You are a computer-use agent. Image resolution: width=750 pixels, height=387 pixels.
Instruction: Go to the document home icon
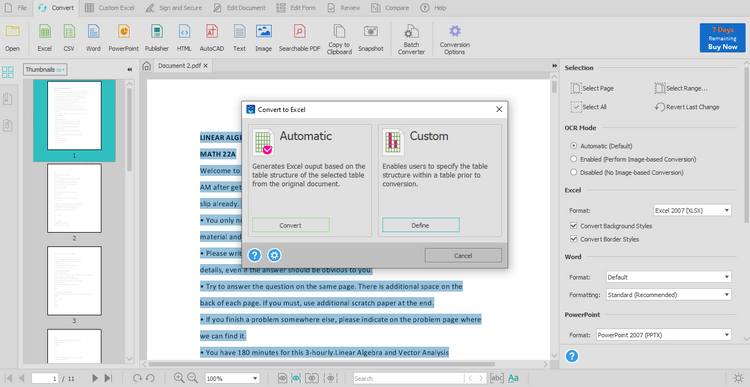[147, 66]
